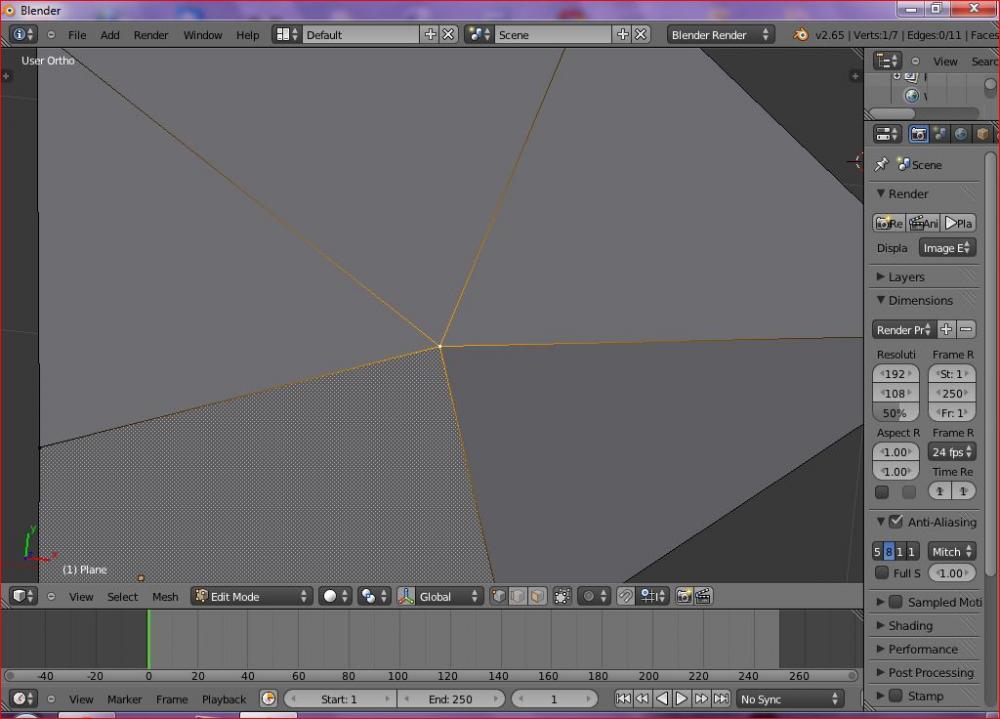The height and width of the screenshot is (719, 1000).
Task: Switch to Object properties tab
Action: (x=982, y=134)
